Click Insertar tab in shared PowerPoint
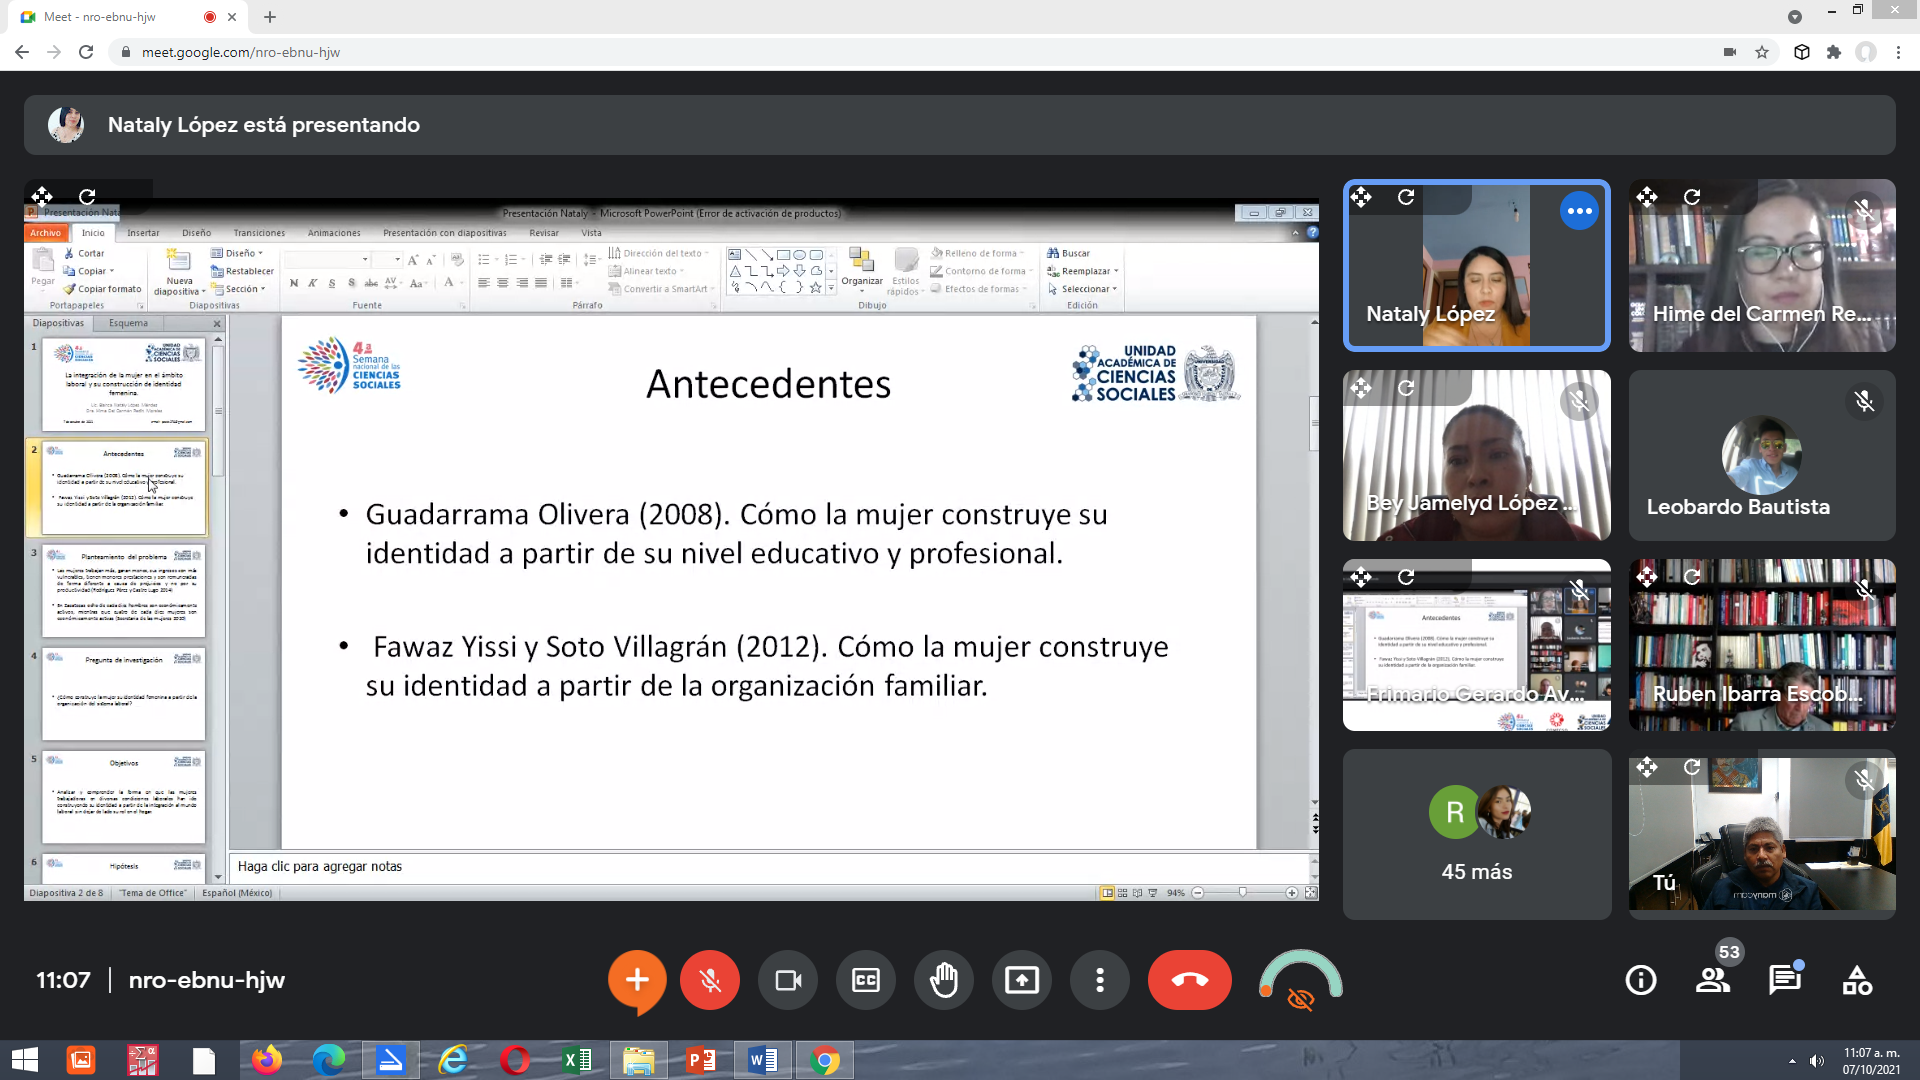Screen dimensions: 1920x1080 143,233
